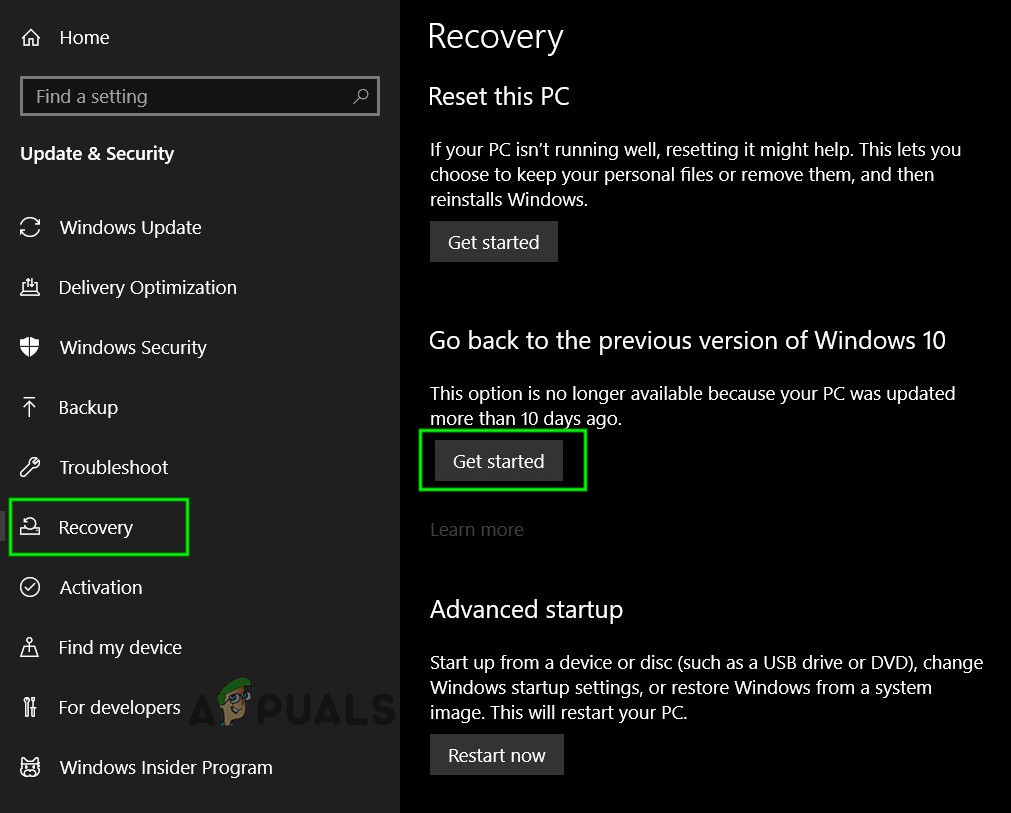The height and width of the screenshot is (813, 1011).
Task: Open the Learn more link
Action: (476, 529)
